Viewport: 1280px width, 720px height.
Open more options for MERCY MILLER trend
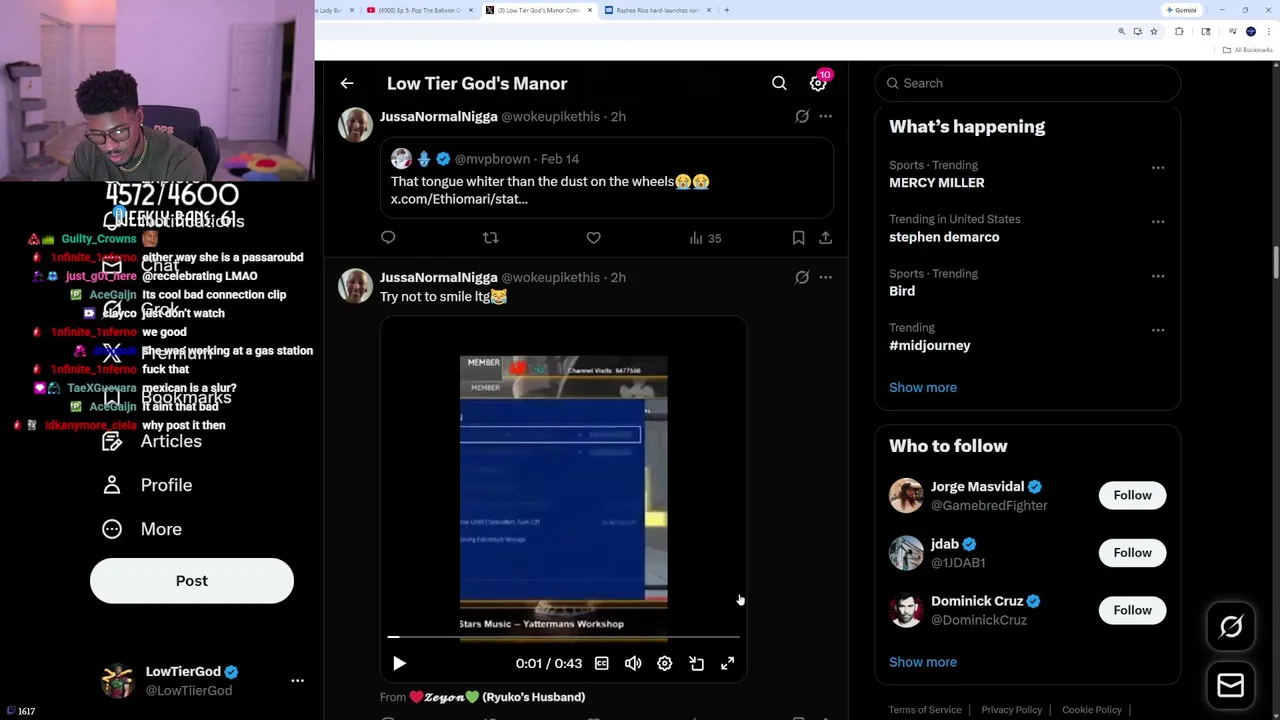(1158, 168)
